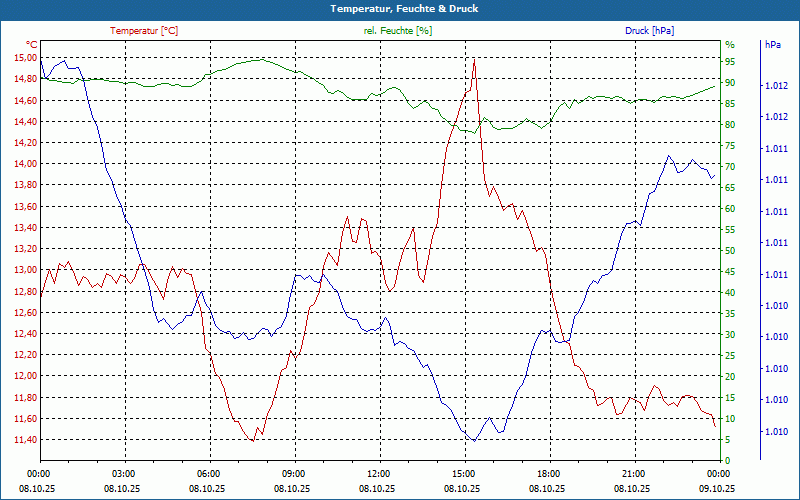This screenshot has height=500, width=800.
Task: Click the blue 'hPa' axis unit label
Action: [x=772, y=45]
